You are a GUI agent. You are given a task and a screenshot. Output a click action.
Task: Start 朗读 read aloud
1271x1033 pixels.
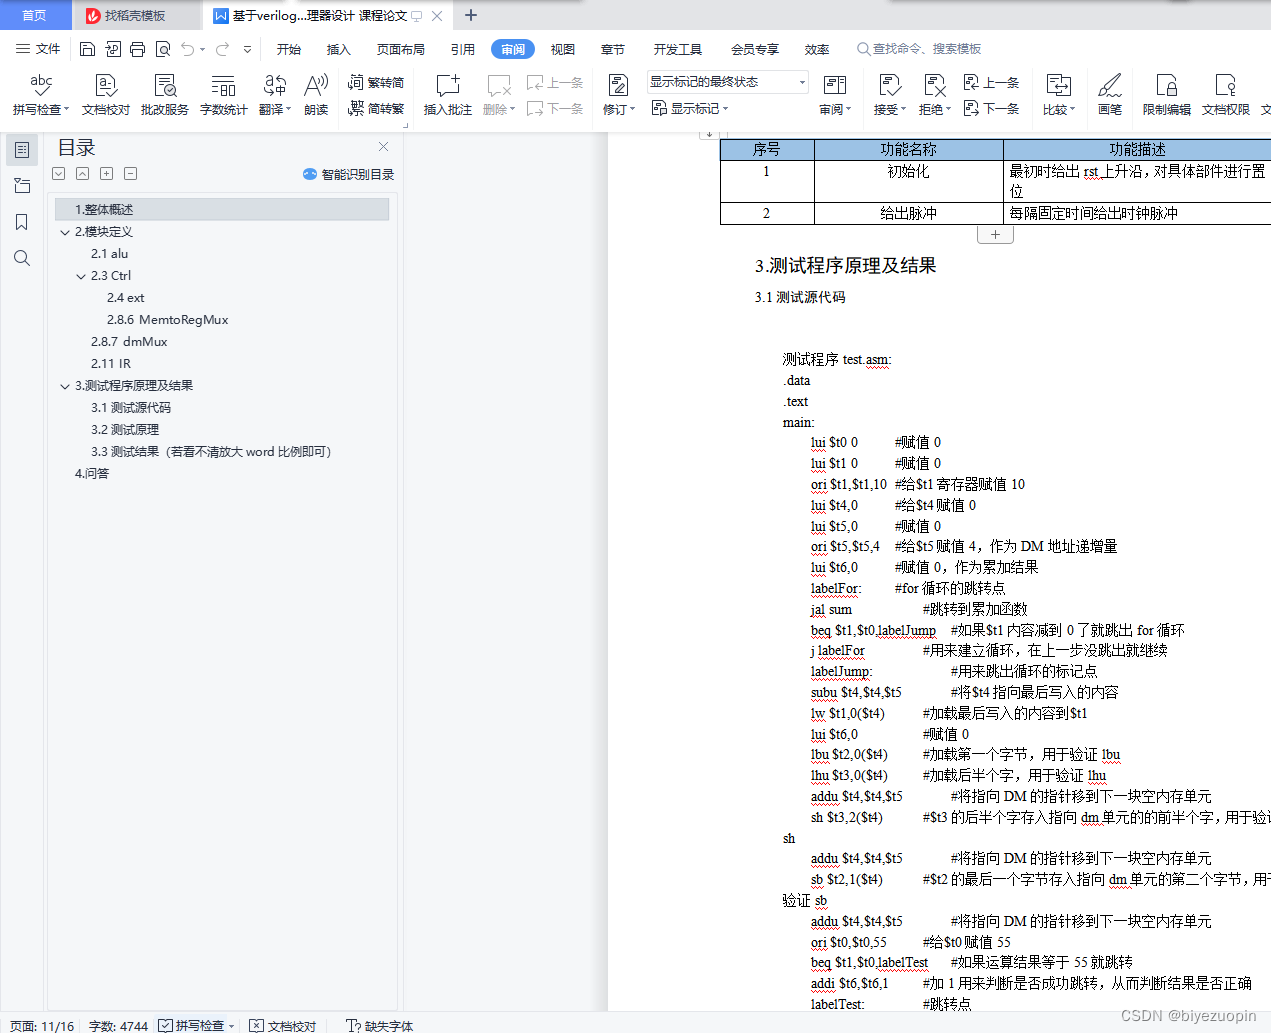click(x=316, y=95)
